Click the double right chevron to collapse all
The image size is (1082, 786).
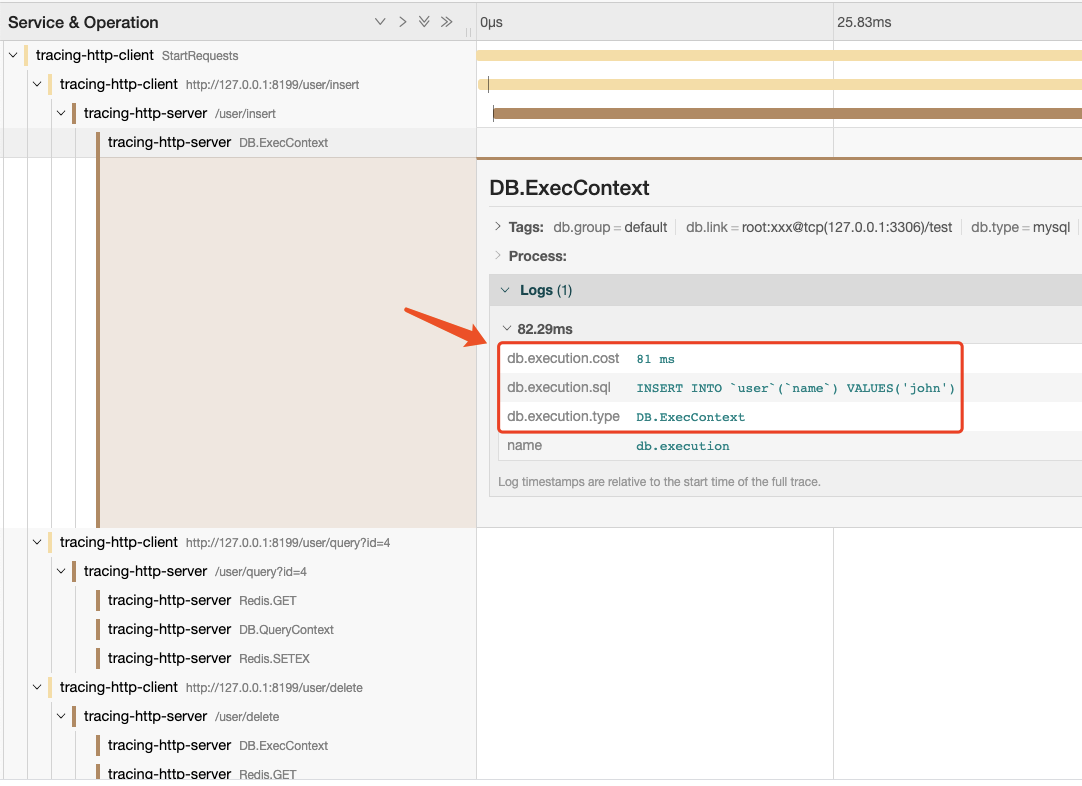(447, 22)
